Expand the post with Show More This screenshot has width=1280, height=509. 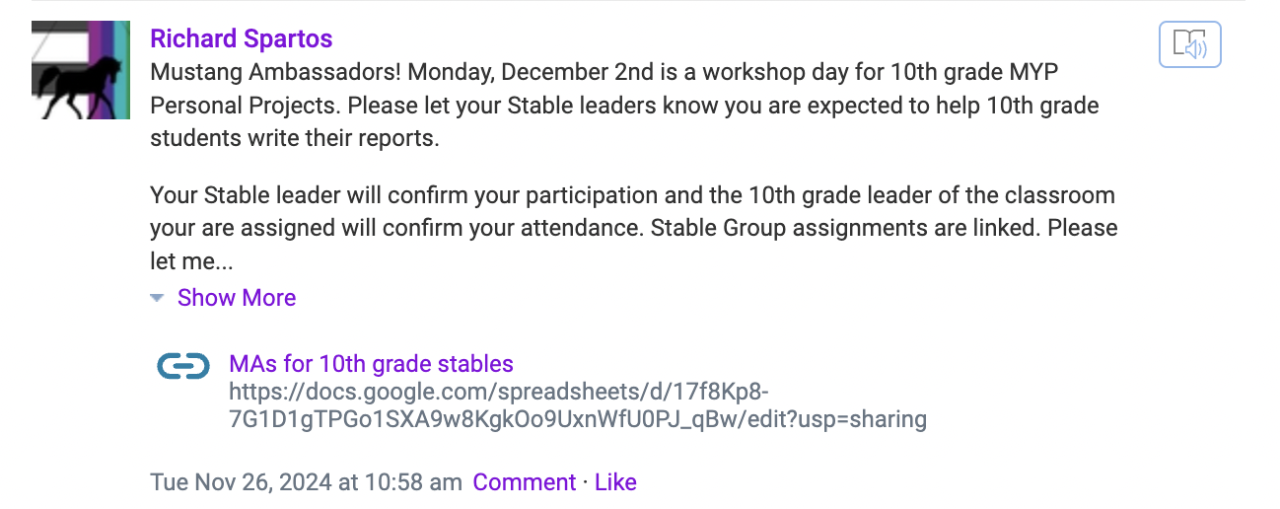pyautogui.click(x=236, y=298)
